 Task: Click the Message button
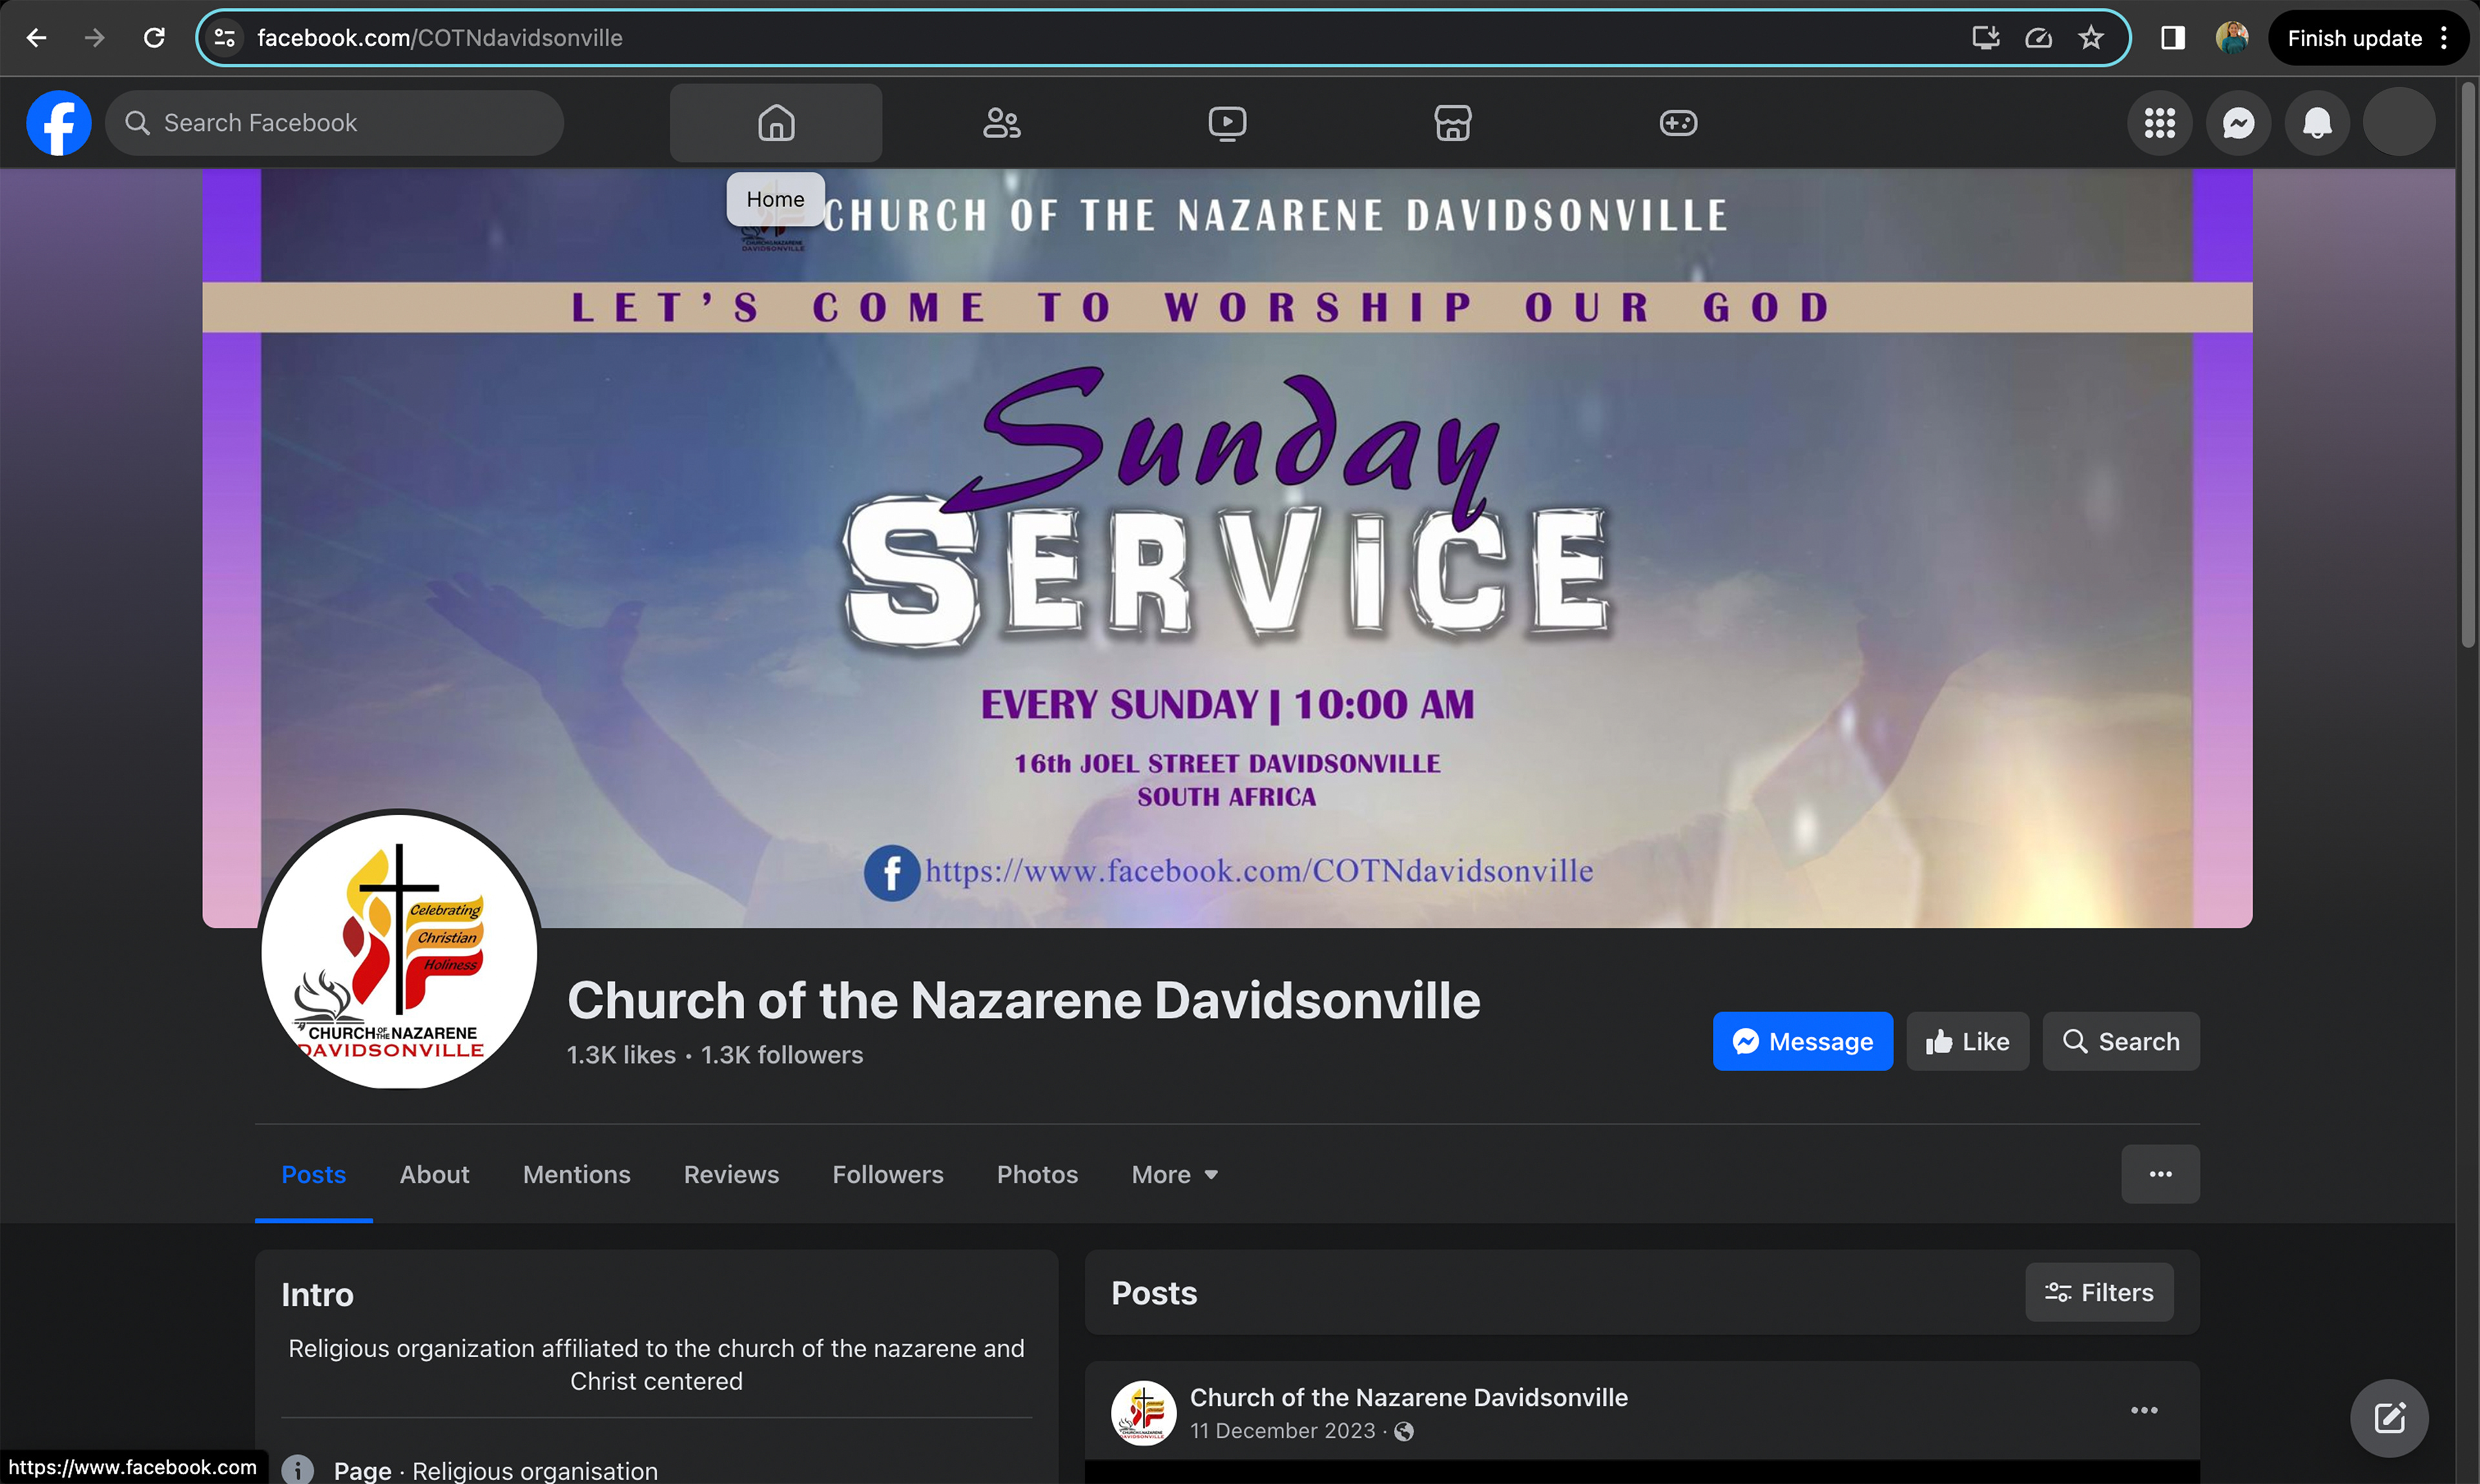[1802, 1041]
